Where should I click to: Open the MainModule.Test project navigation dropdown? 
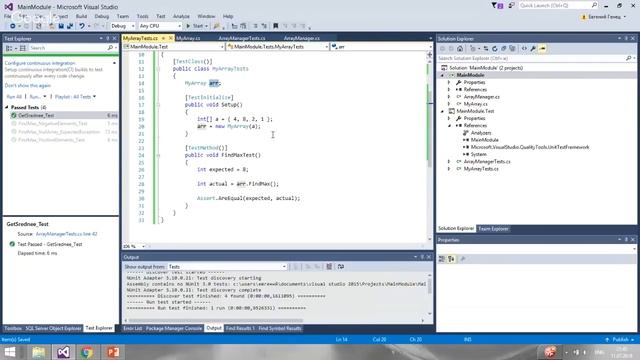173,47
